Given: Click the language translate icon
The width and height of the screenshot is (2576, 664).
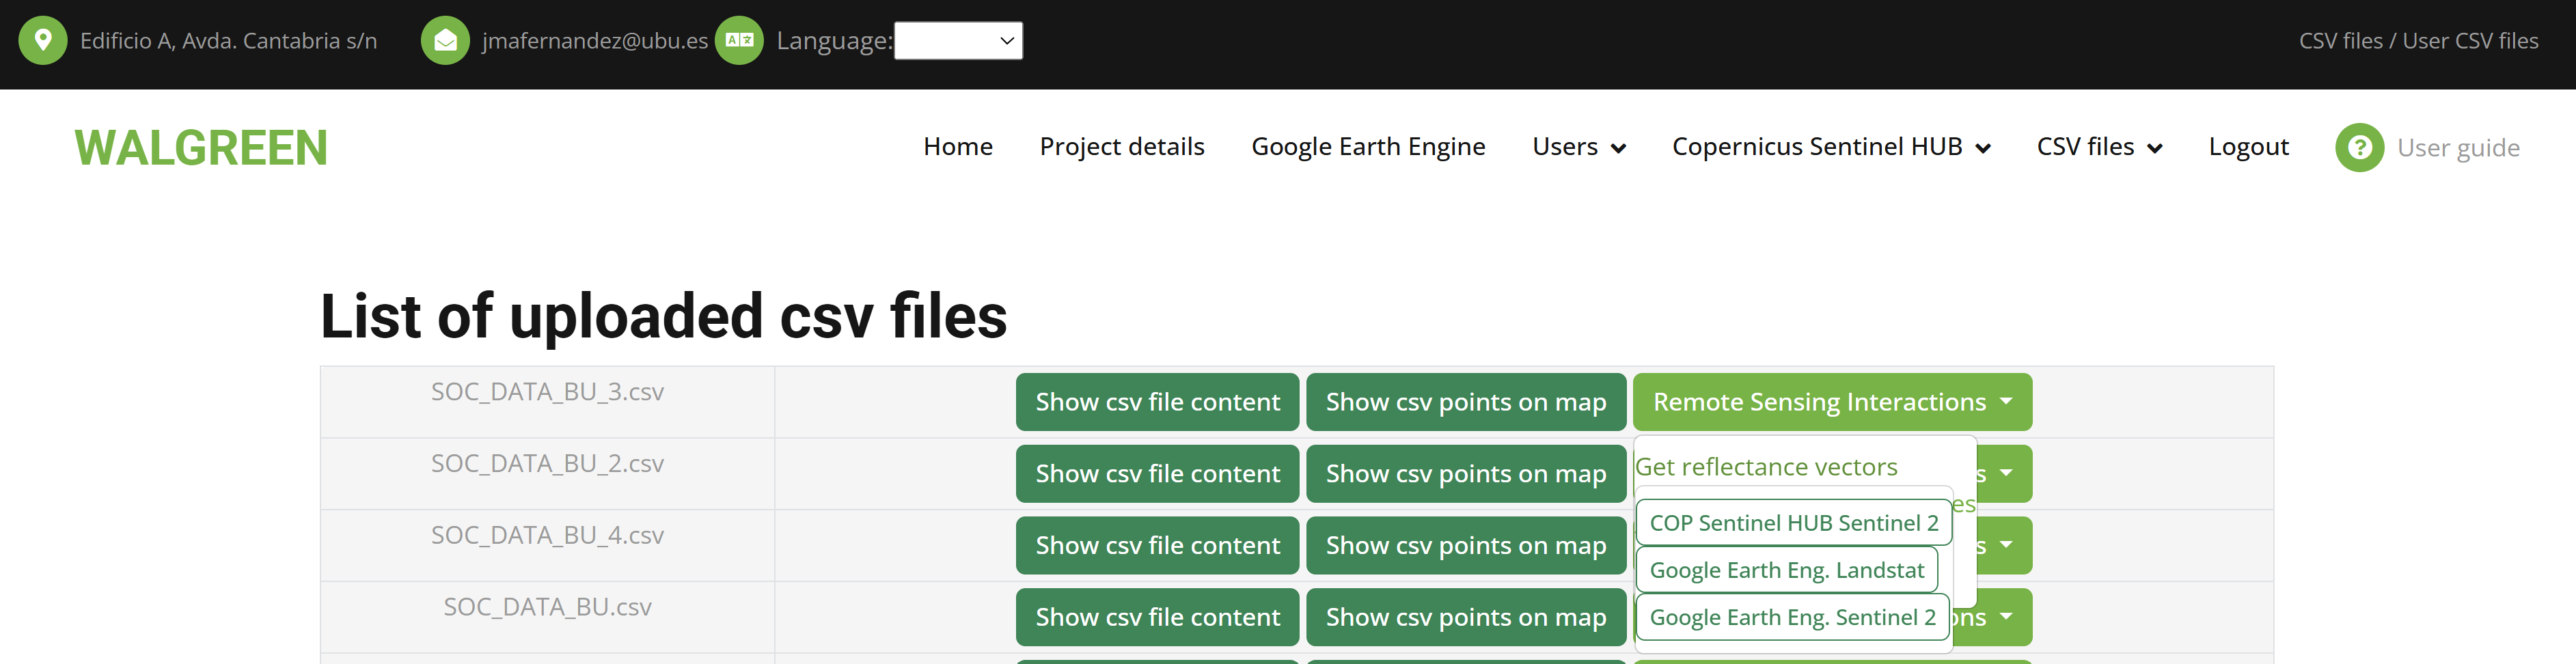Looking at the screenshot, I should [739, 41].
